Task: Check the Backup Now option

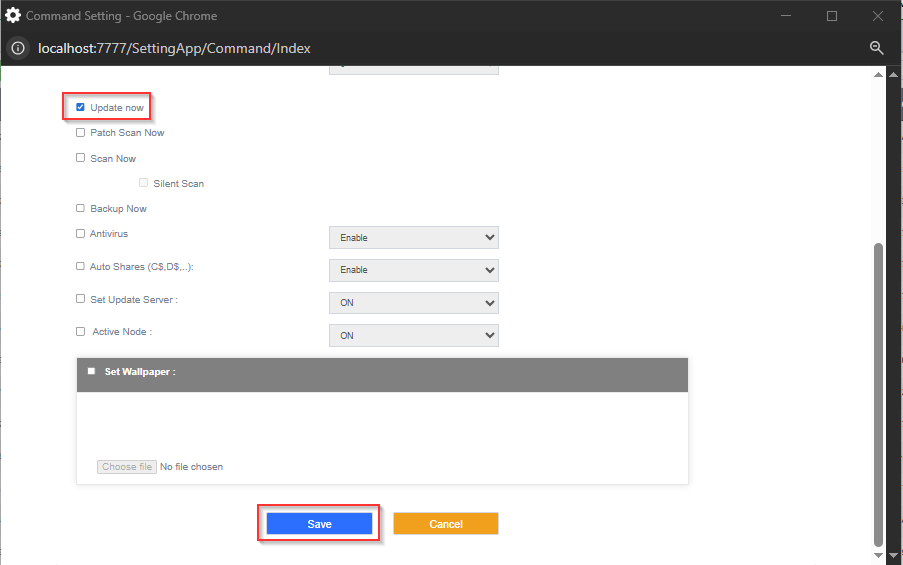Action: [x=80, y=208]
